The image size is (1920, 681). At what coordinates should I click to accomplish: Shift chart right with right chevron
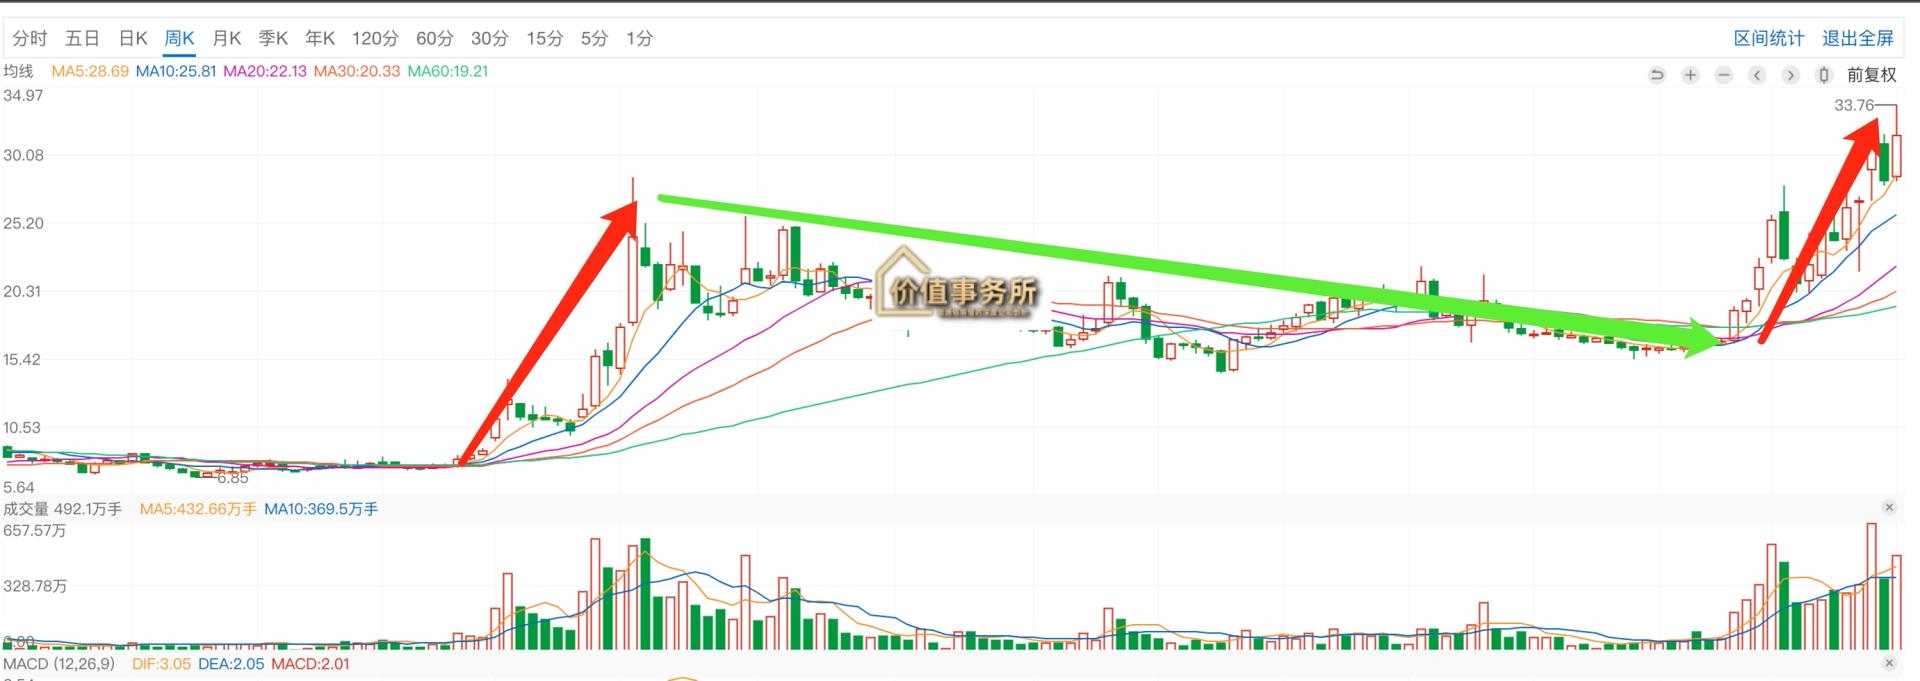1790,75
